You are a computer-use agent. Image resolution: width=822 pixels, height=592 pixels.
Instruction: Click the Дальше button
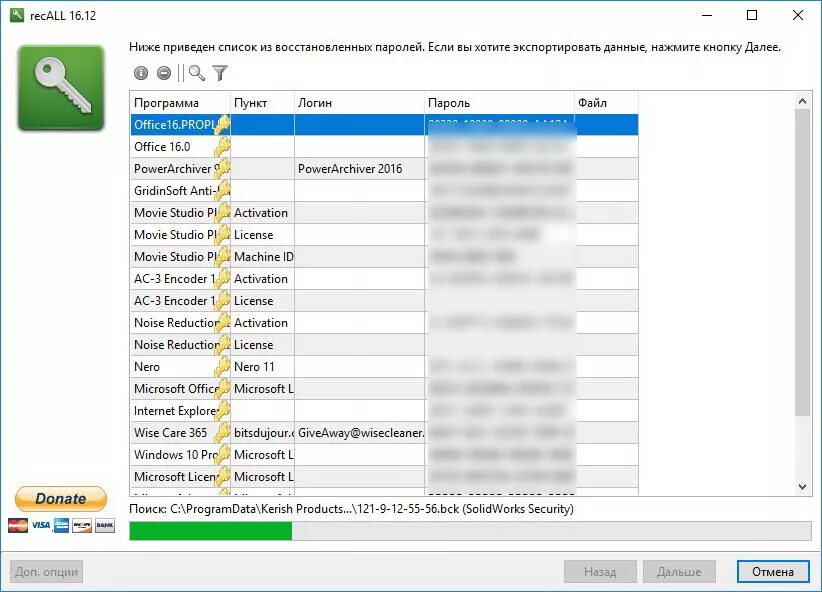pos(679,572)
